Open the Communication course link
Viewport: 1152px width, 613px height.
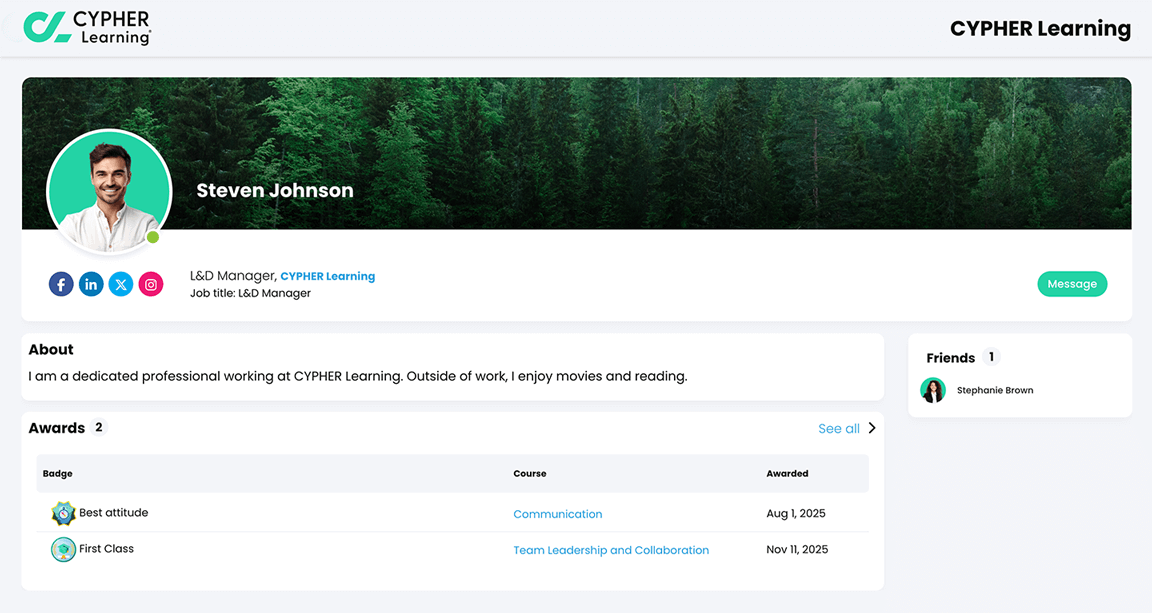point(558,513)
